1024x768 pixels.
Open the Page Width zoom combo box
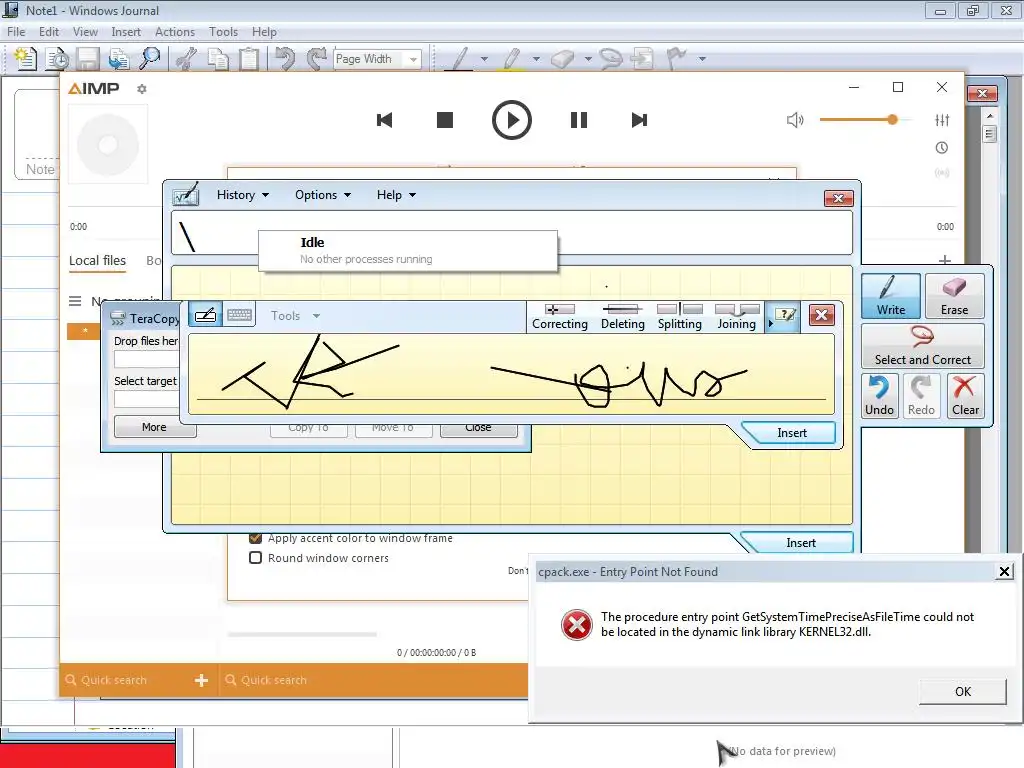pos(377,59)
